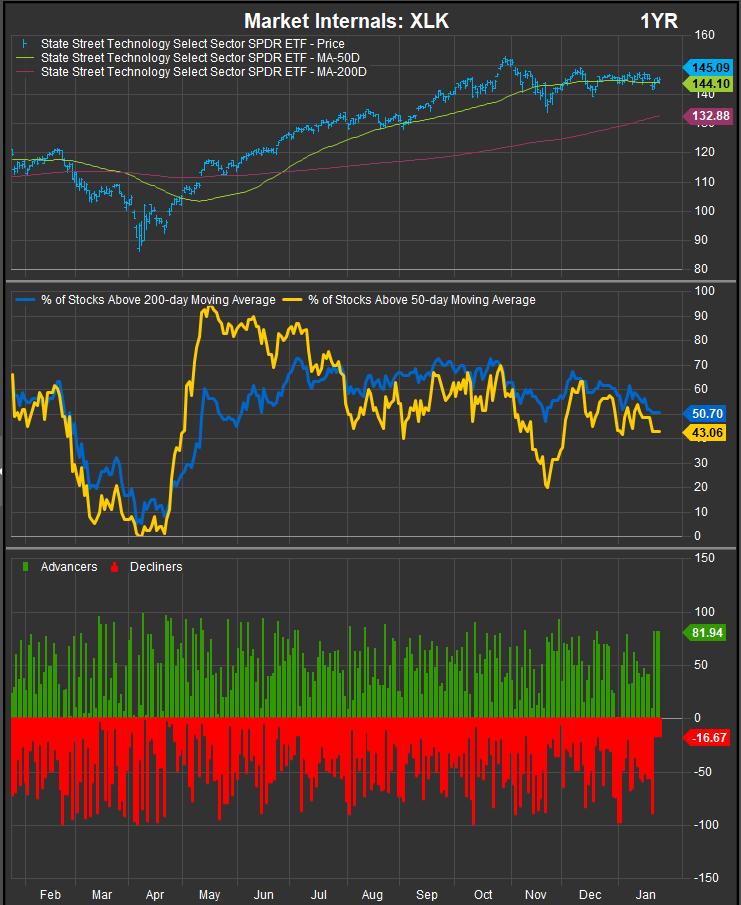
Task: Click the MA-50D legend line marker
Action: tap(24, 58)
